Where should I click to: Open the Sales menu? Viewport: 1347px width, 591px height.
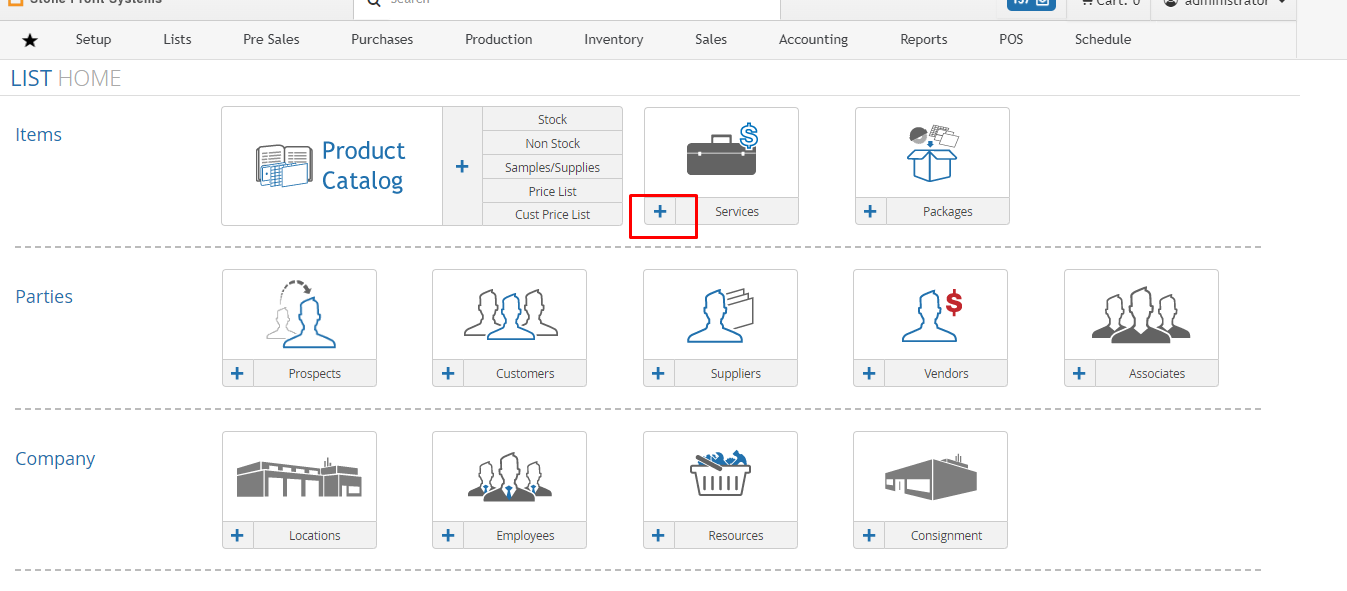pyautogui.click(x=711, y=39)
